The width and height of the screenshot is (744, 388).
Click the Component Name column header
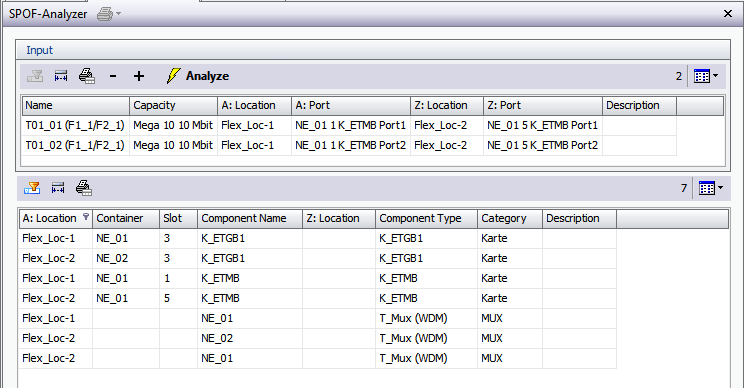click(250, 218)
